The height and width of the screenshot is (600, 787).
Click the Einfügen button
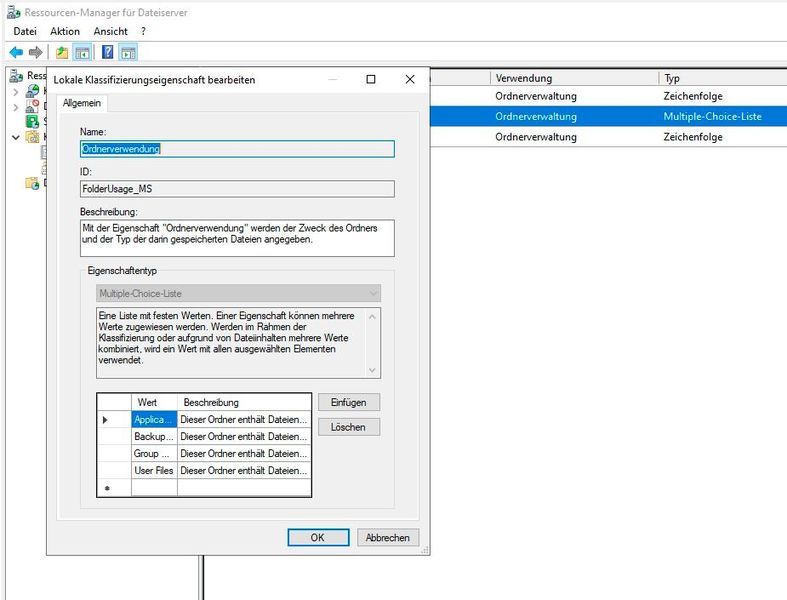pos(349,402)
